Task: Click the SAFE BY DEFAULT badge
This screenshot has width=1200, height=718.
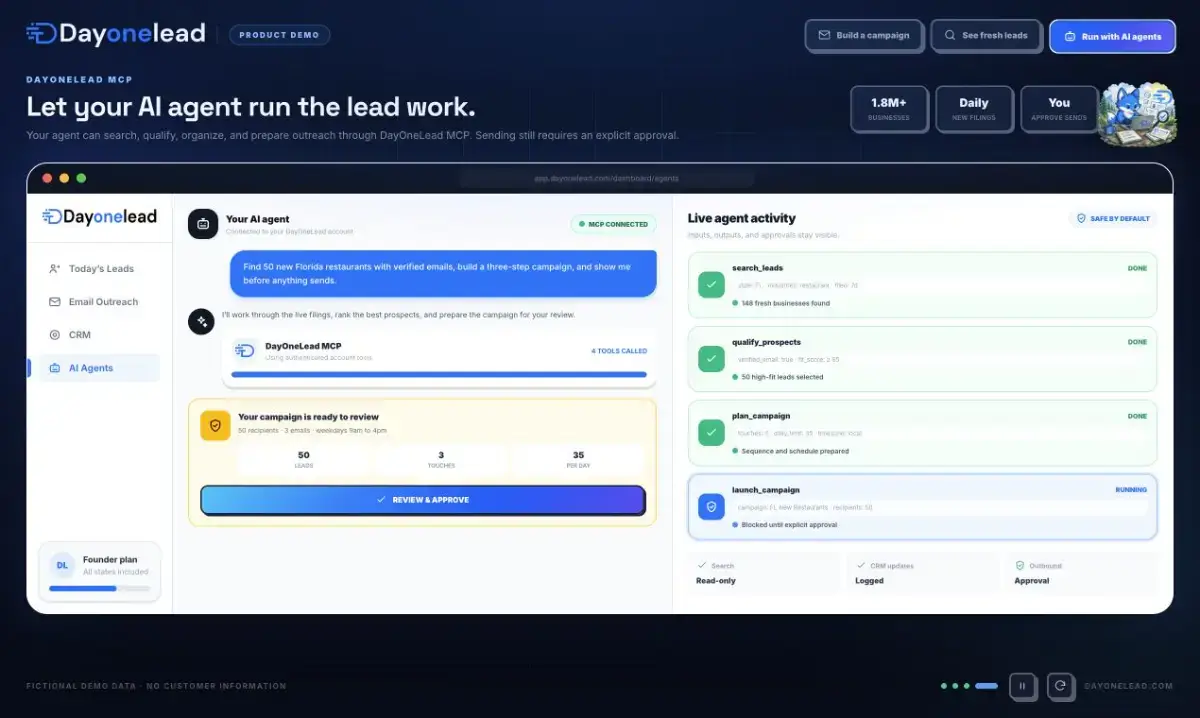Action: pos(1113,218)
